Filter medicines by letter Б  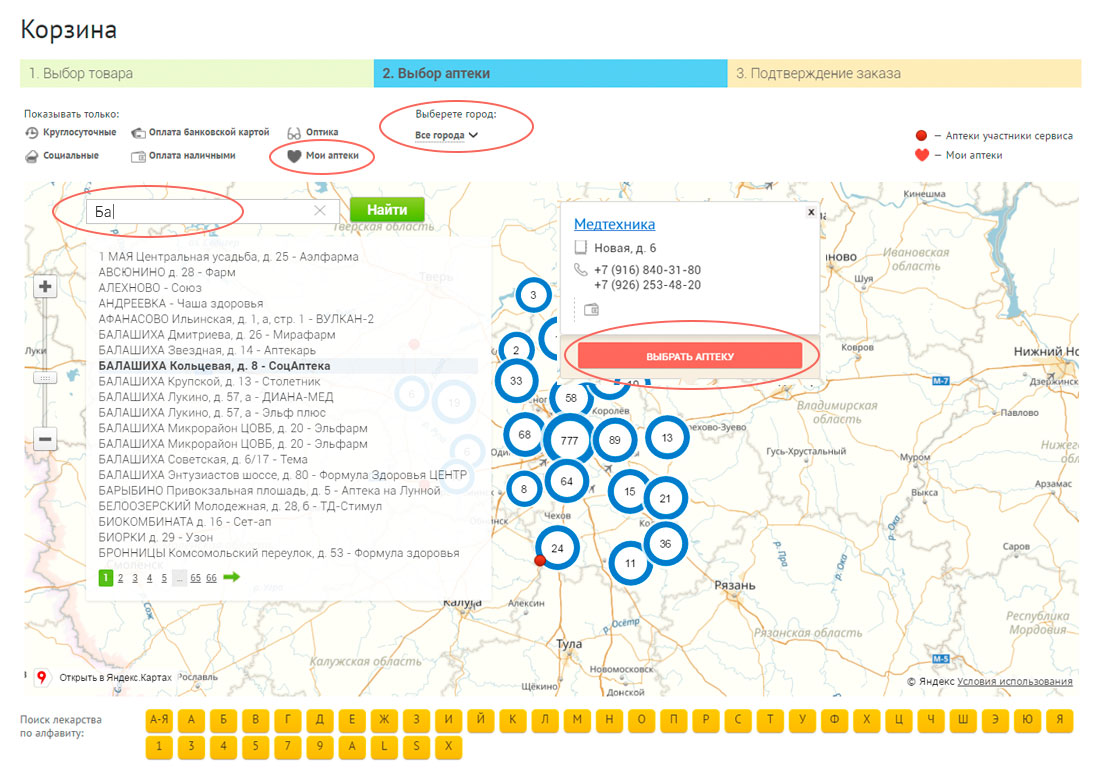point(223,720)
